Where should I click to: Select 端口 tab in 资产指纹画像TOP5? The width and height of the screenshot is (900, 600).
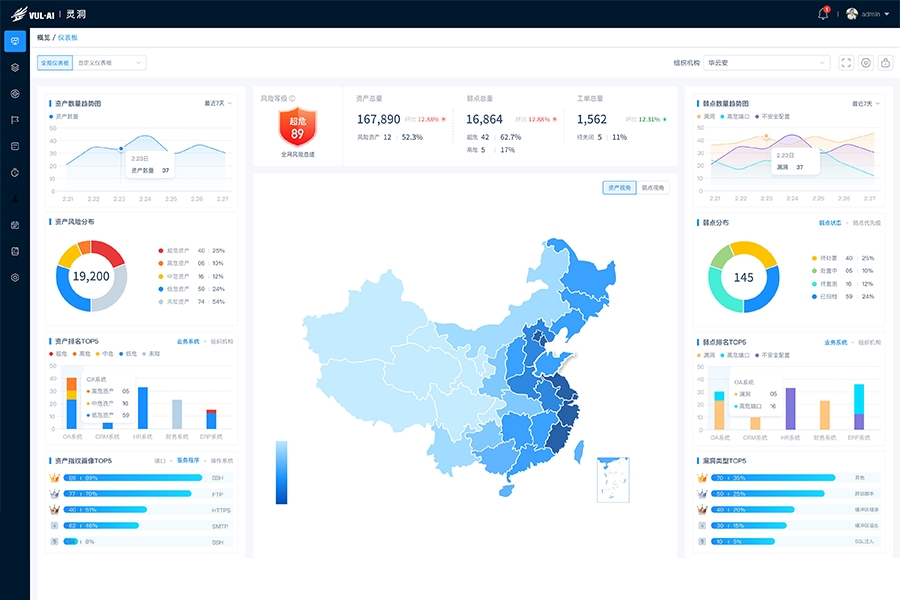[160, 460]
